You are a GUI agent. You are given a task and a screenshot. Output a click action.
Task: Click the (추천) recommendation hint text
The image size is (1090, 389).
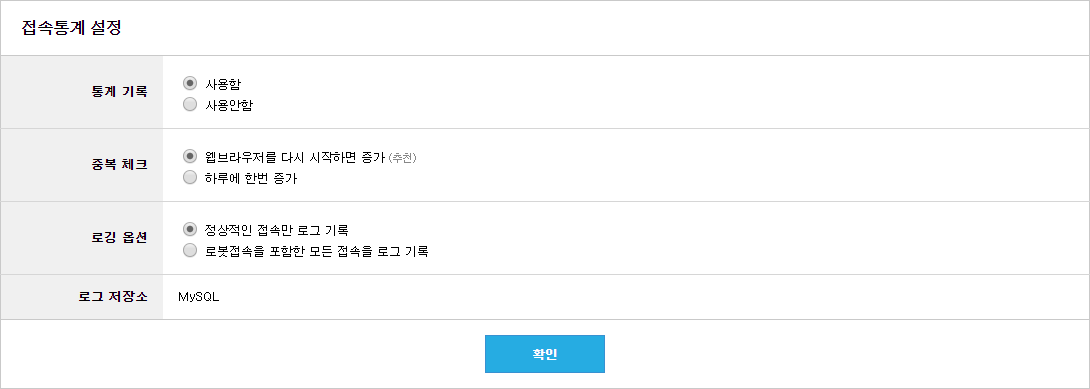click(x=402, y=158)
